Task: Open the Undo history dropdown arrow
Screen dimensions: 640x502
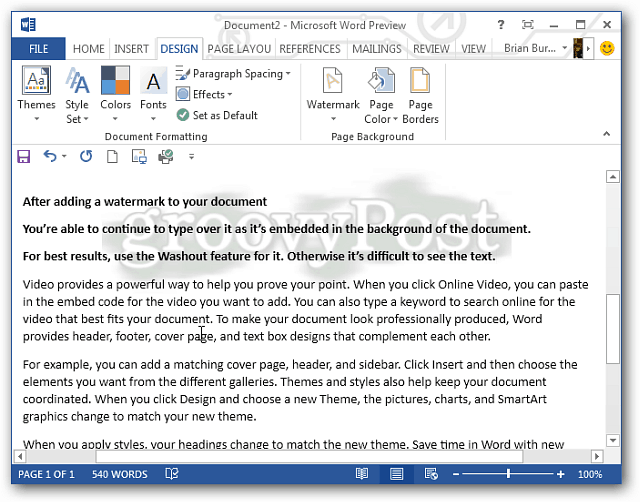Action: pos(64,156)
